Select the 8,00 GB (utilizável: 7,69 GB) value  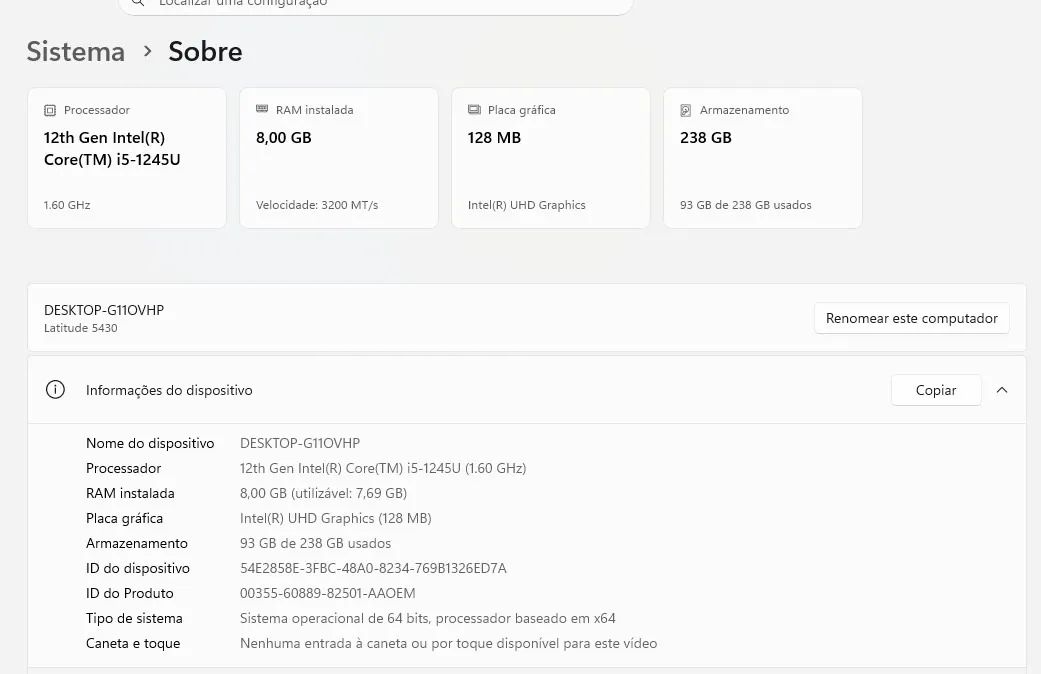pyautogui.click(x=323, y=493)
